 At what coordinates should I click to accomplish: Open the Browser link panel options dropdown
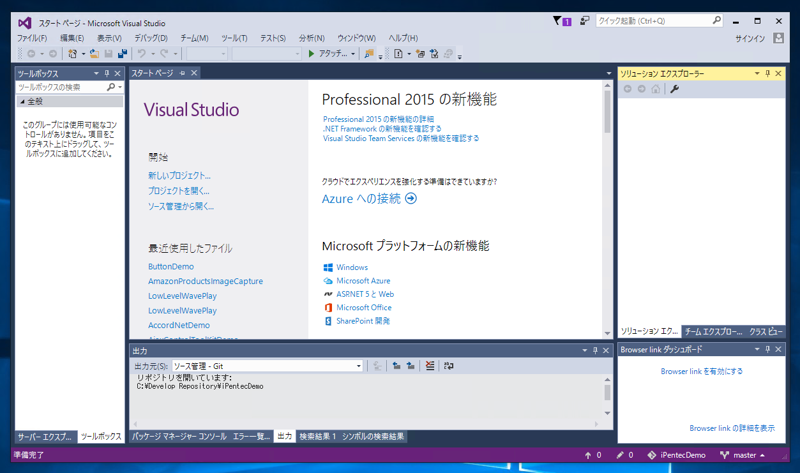click(757, 349)
